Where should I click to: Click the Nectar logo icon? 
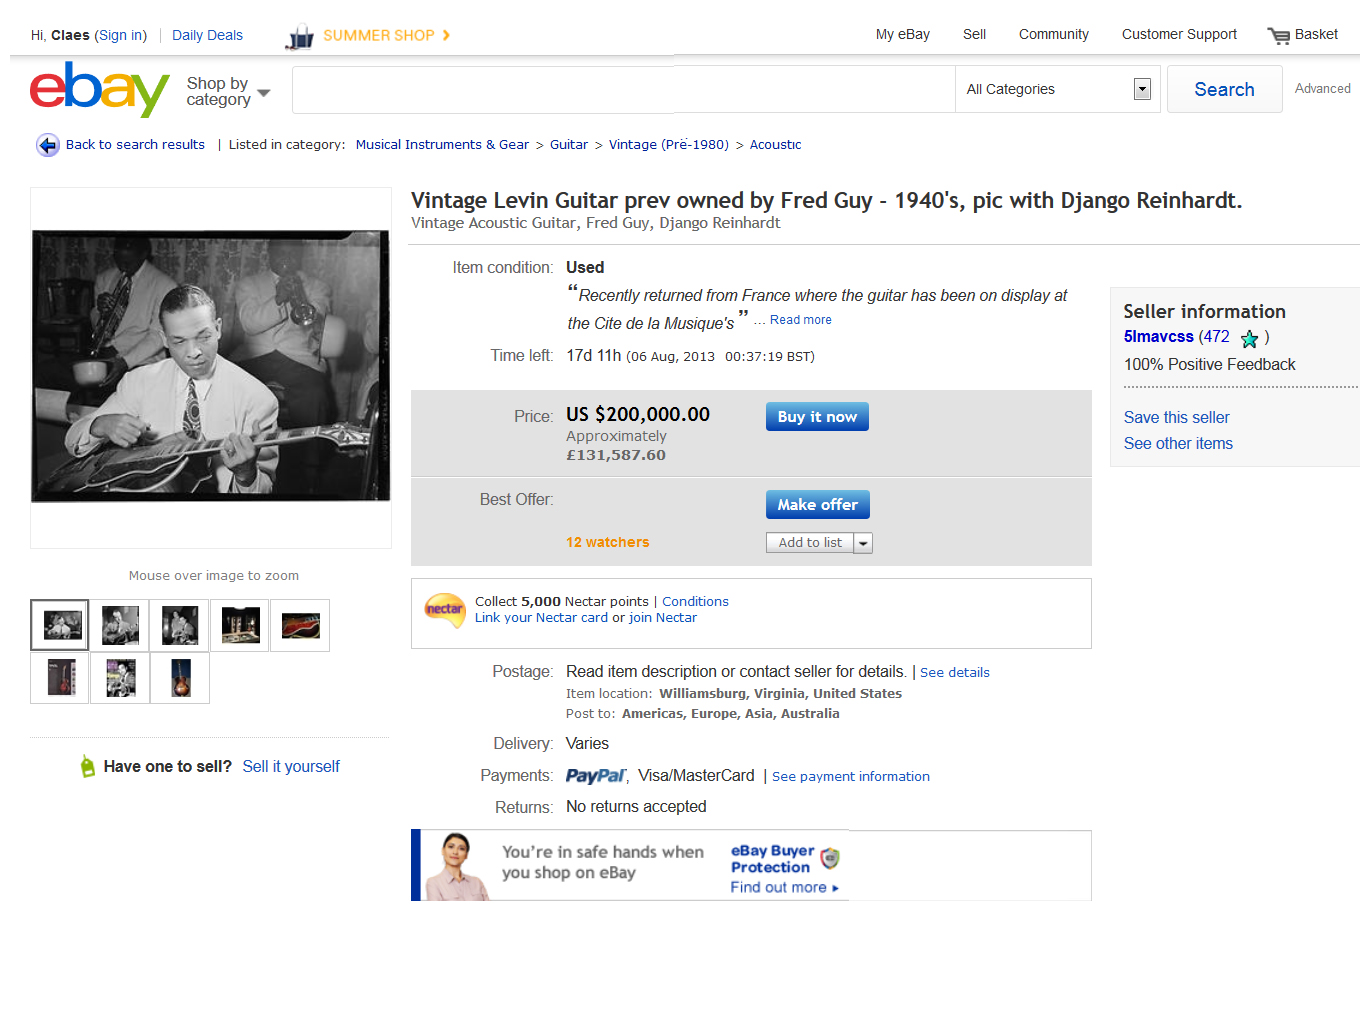(x=444, y=609)
